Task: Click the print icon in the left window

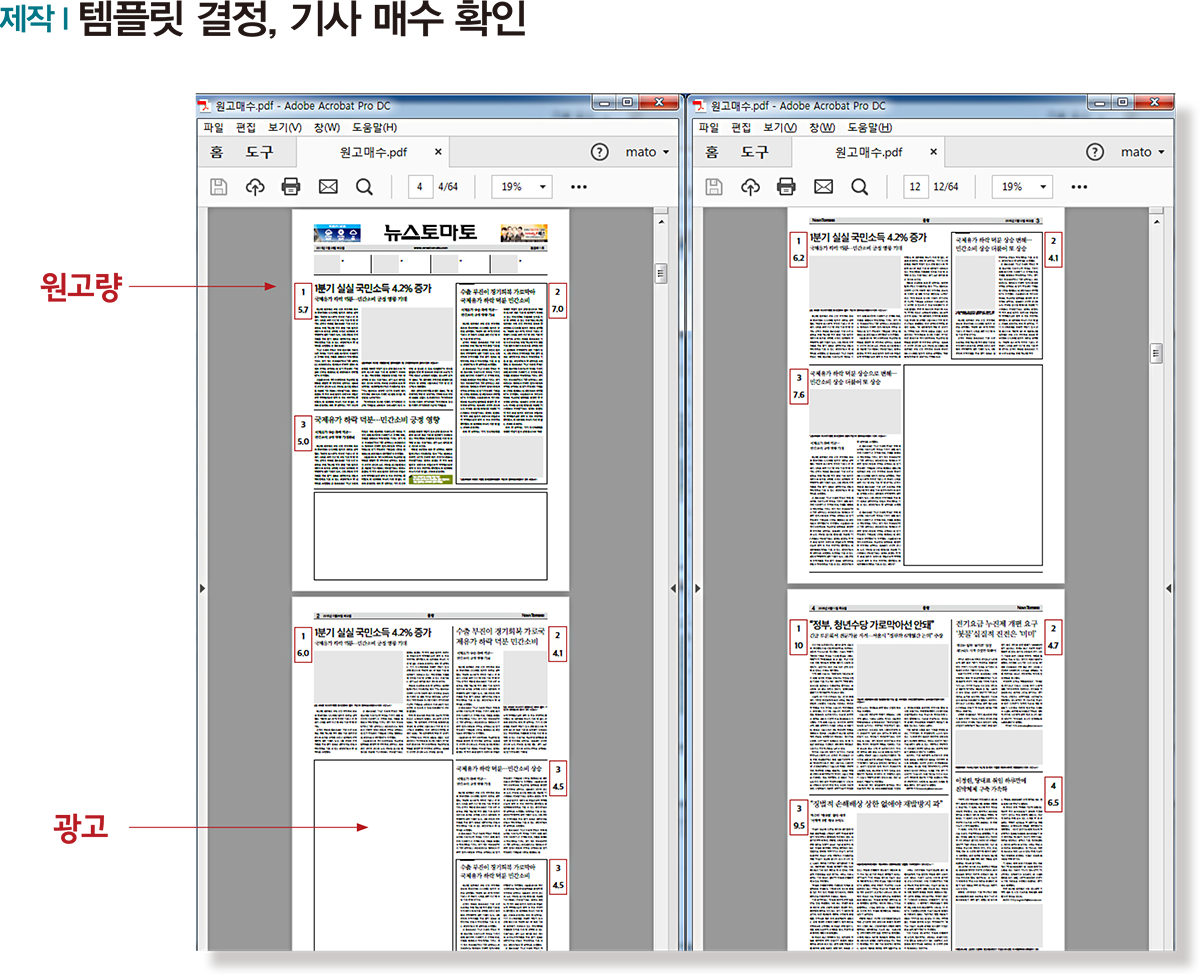Action: tap(291, 187)
